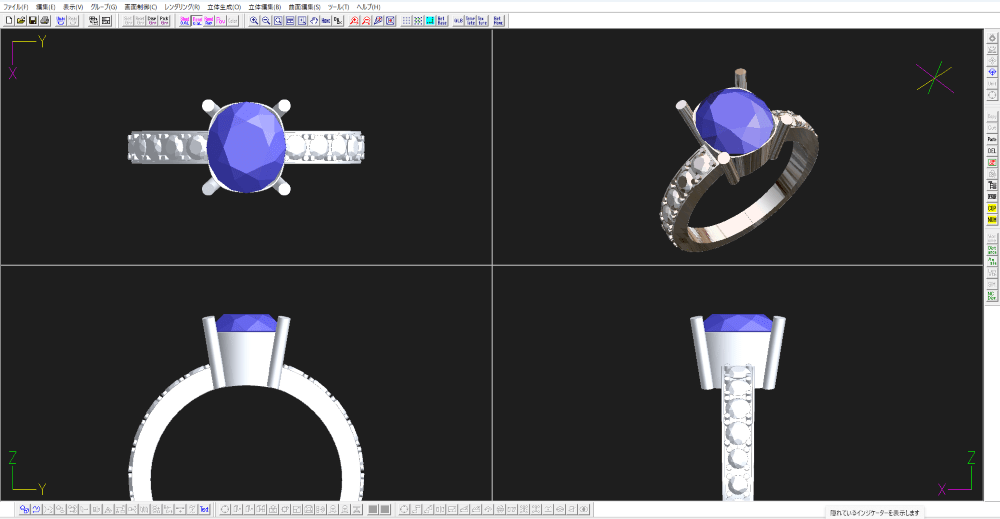The height and width of the screenshot is (519, 1000).
Task: Click the yellow CLIP icon
Action: click(x=992, y=208)
